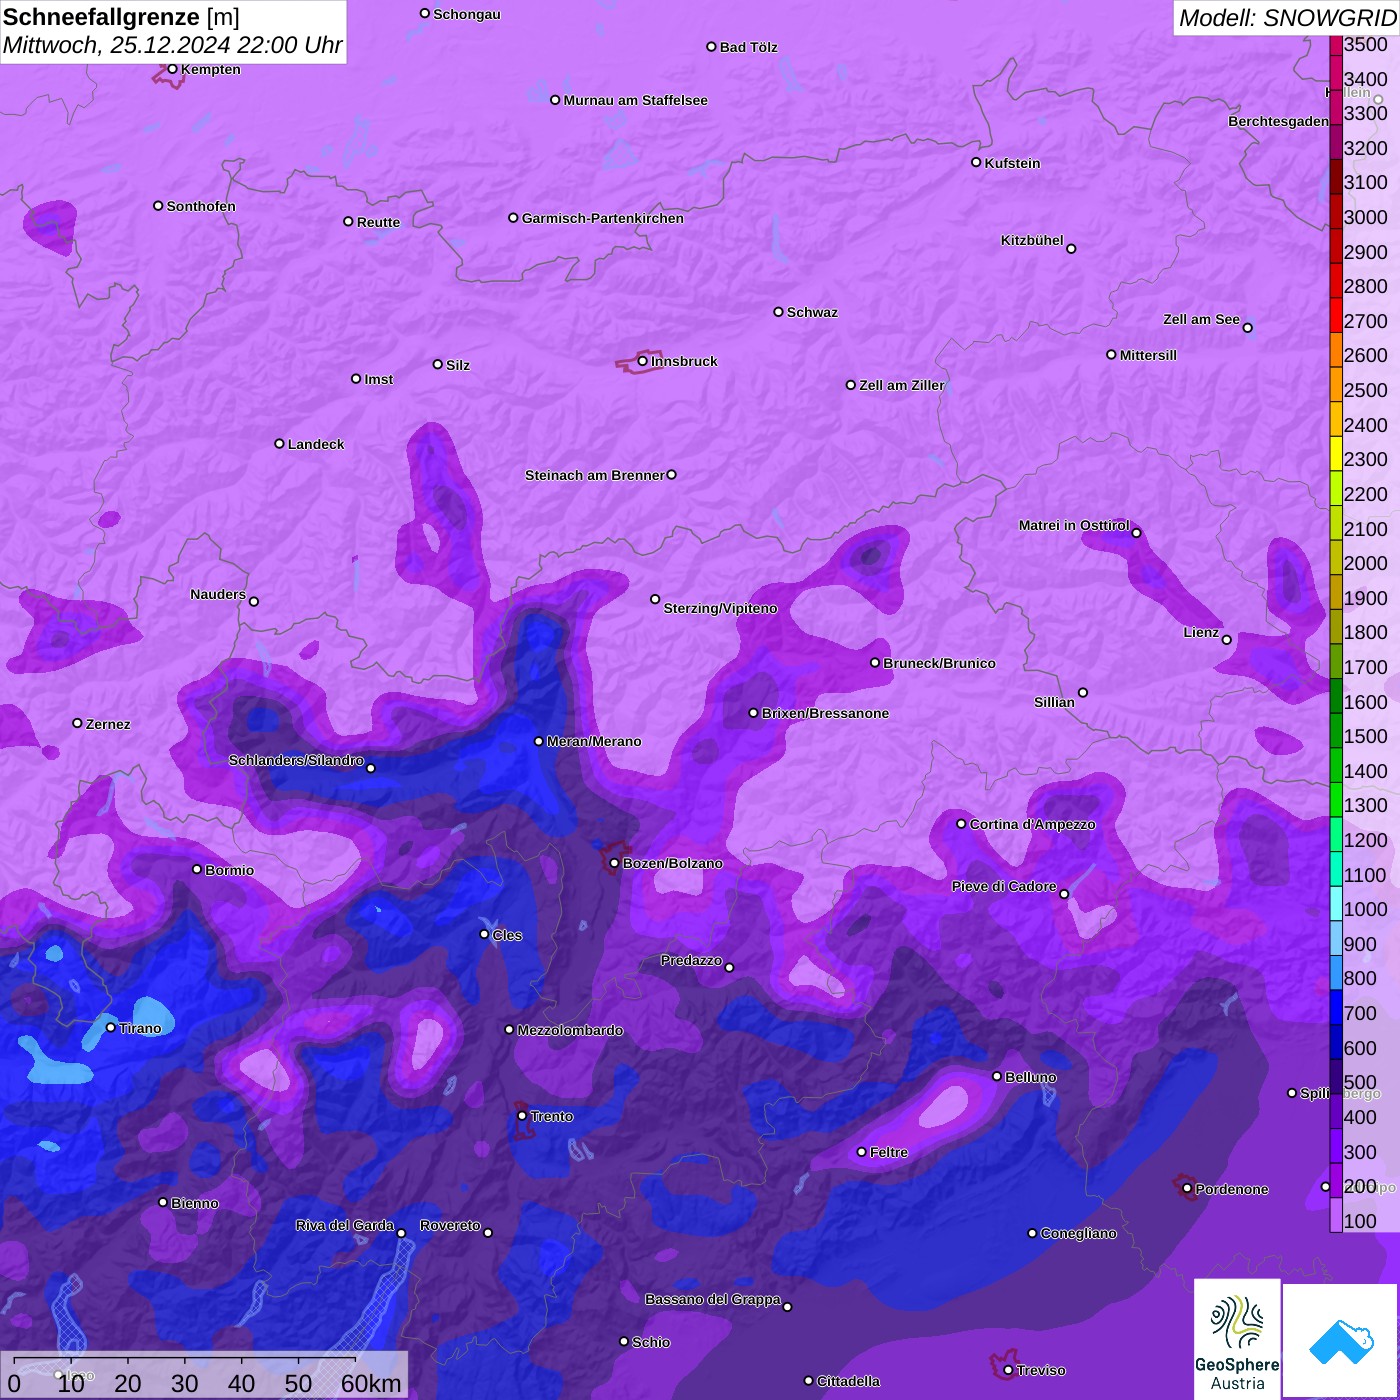Click the Berchtesgaden label
Screen dimensions: 1400x1400
tap(1278, 121)
